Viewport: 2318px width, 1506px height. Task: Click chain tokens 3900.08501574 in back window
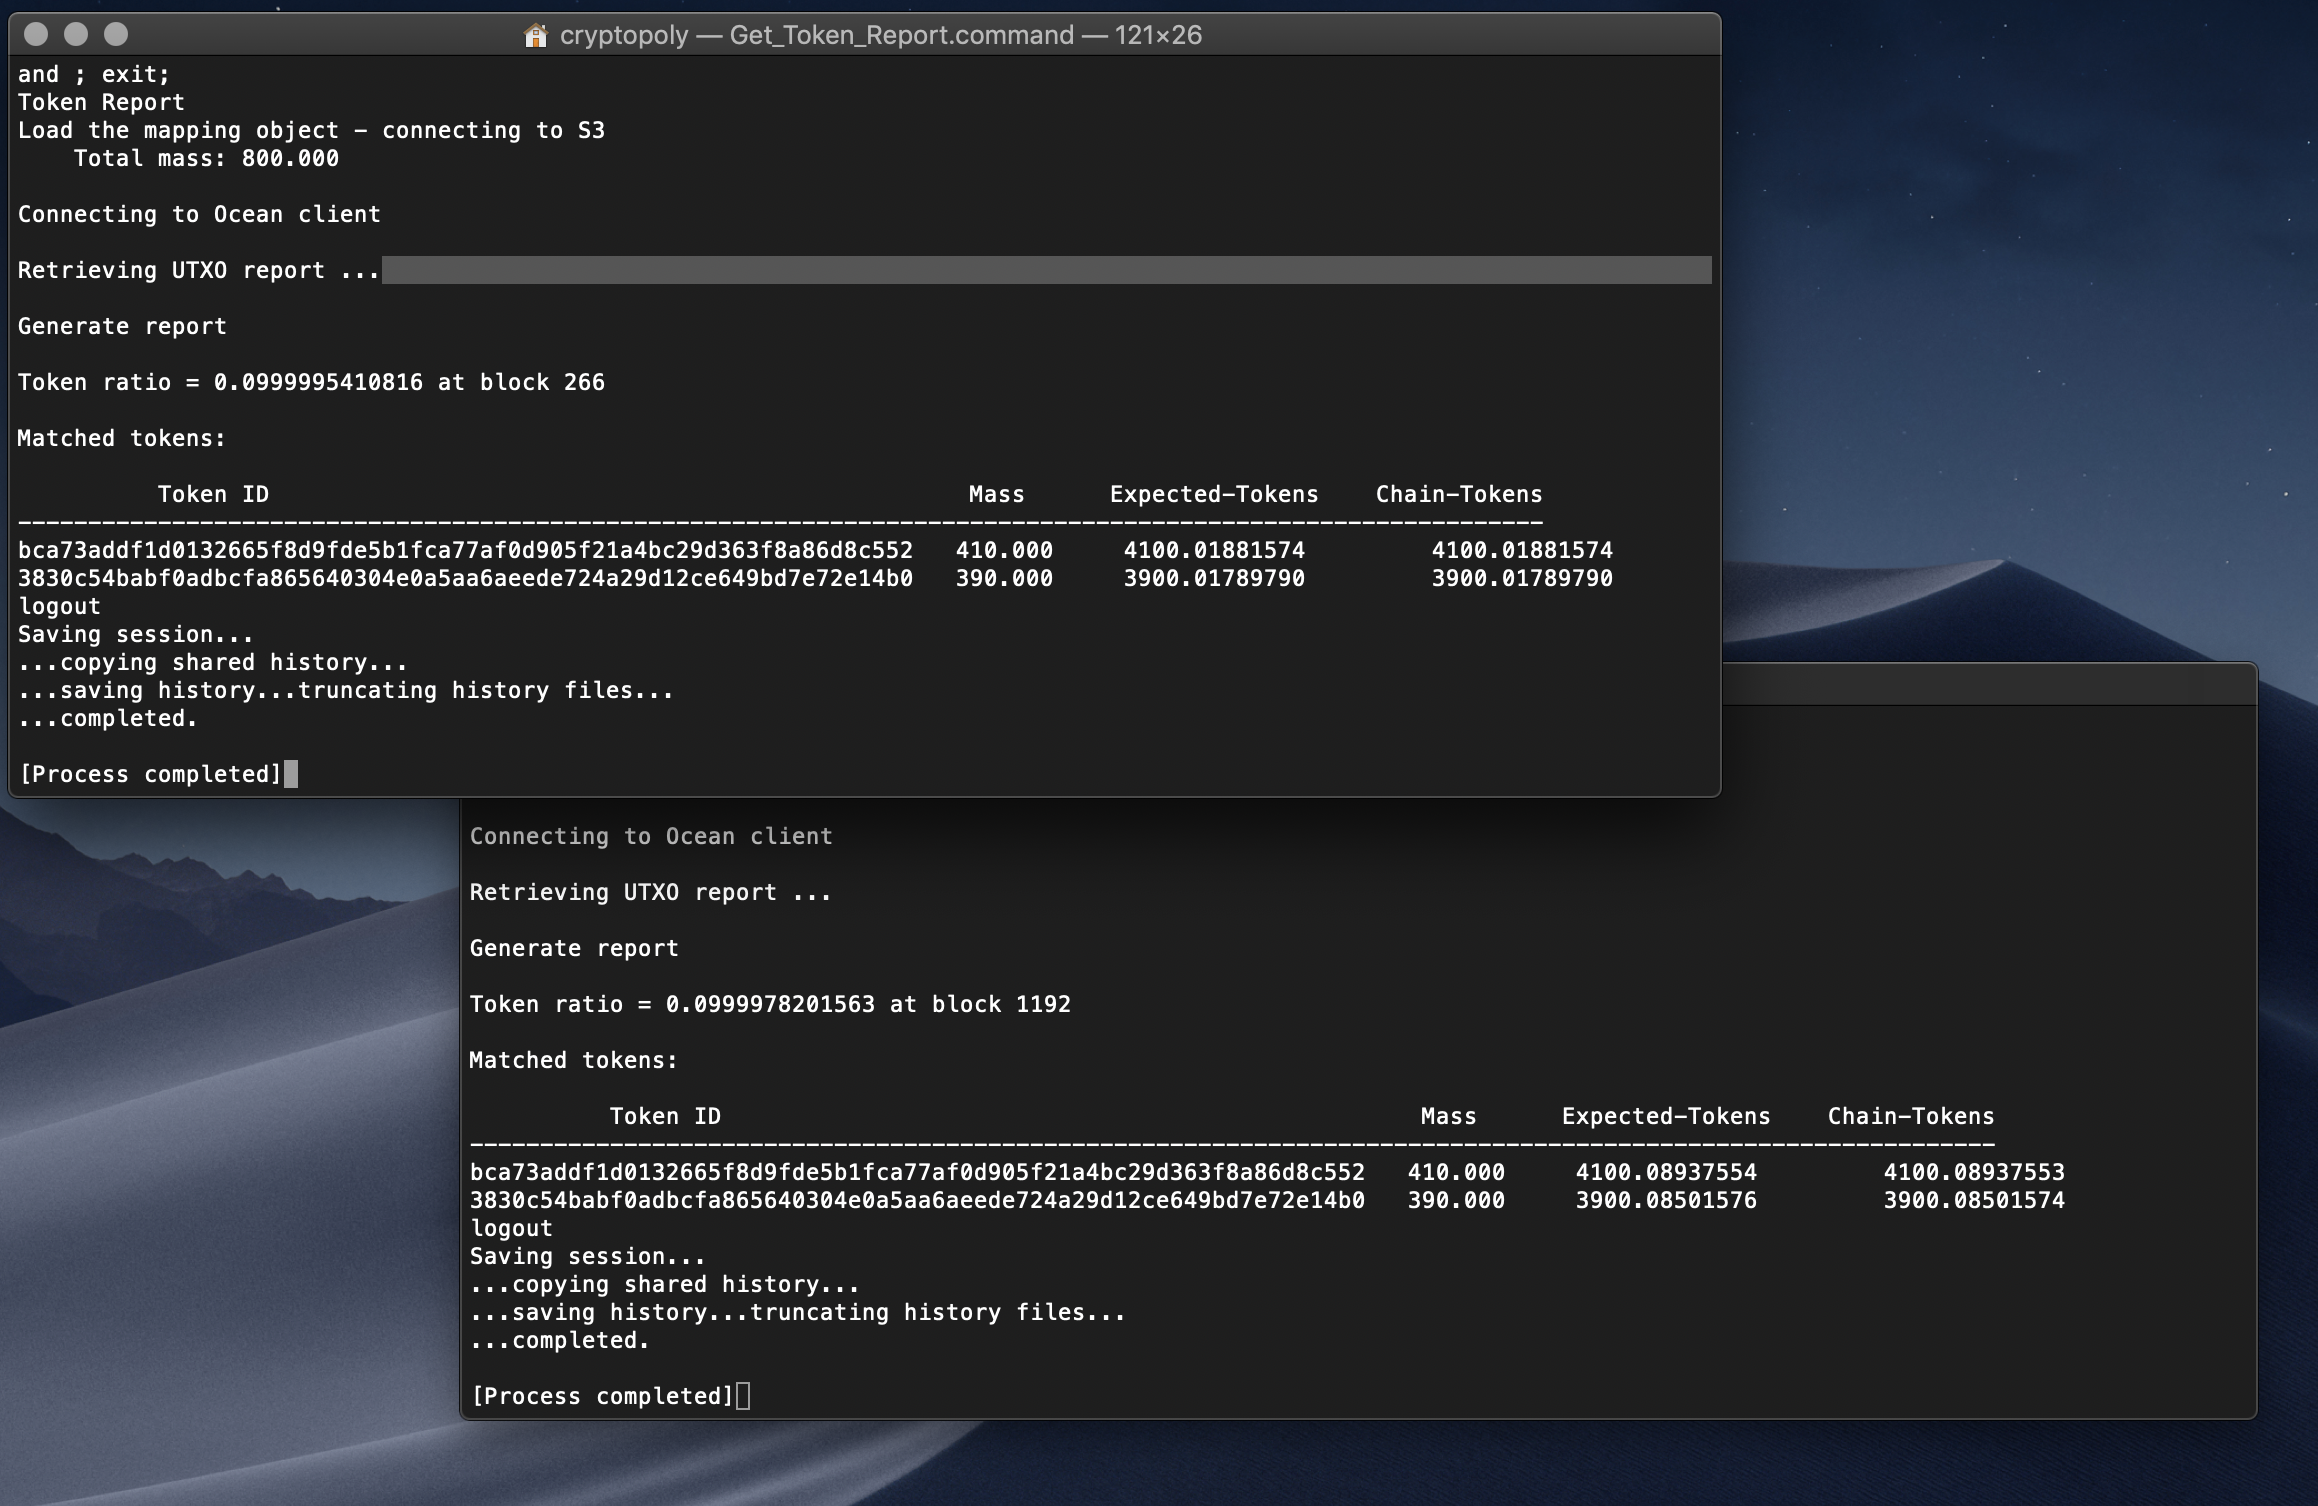point(1974,1200)
